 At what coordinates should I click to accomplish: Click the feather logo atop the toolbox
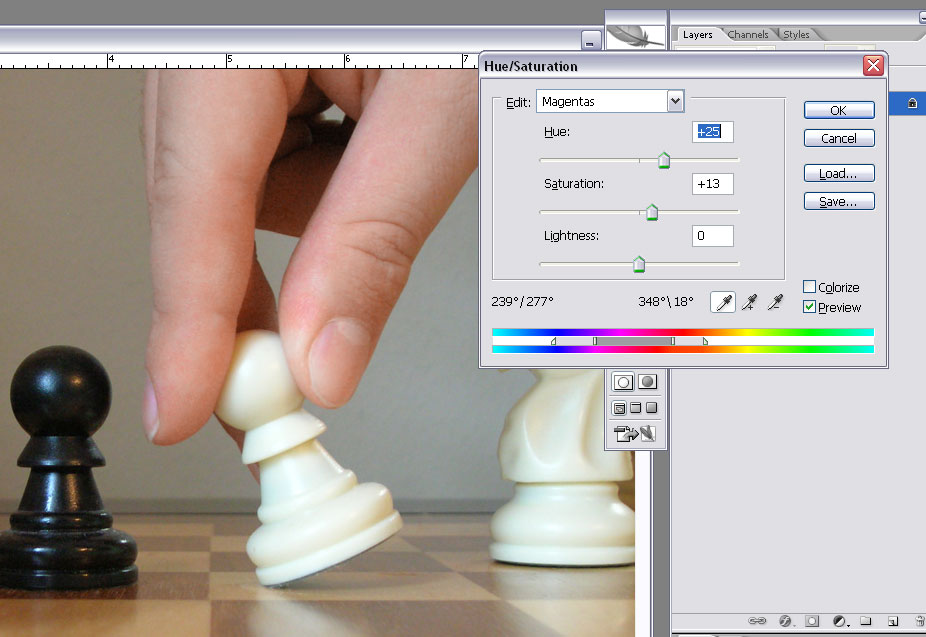coord(635,36)
